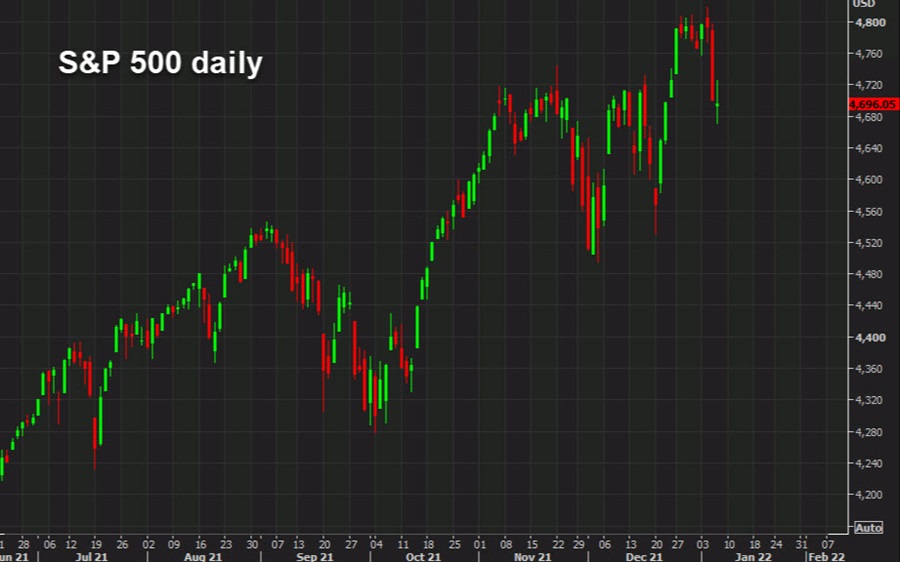
Task: Click the 4,440 price axis label
Action: click(870, 306)
